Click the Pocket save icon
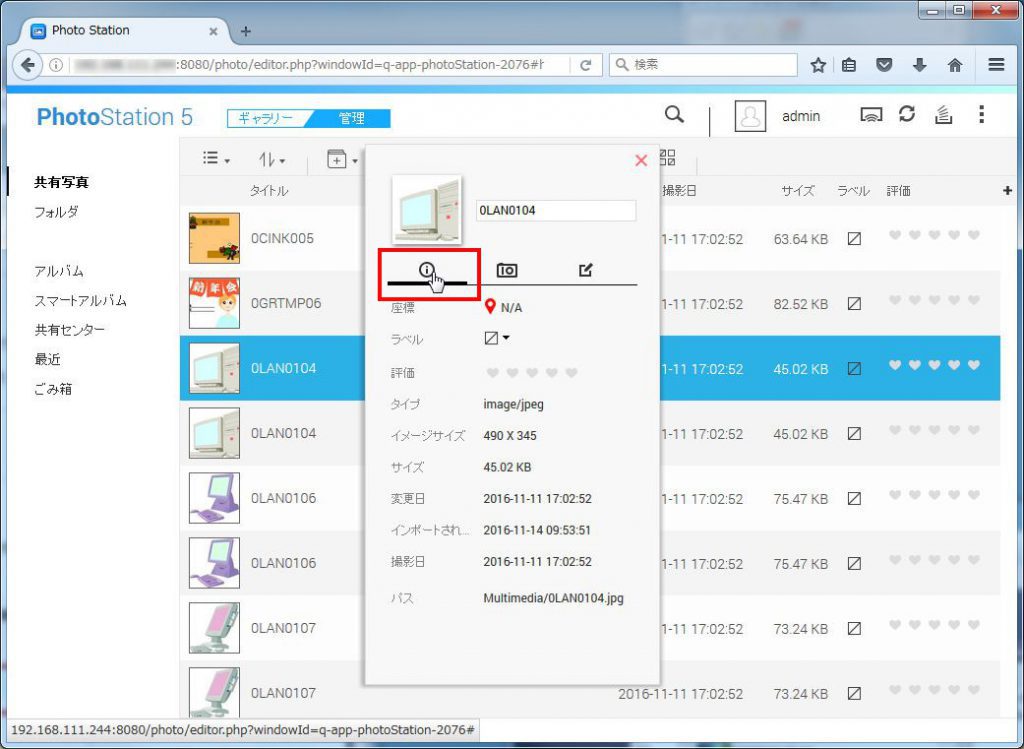Viewport: 1024px width, 749px height. (884, 65)
